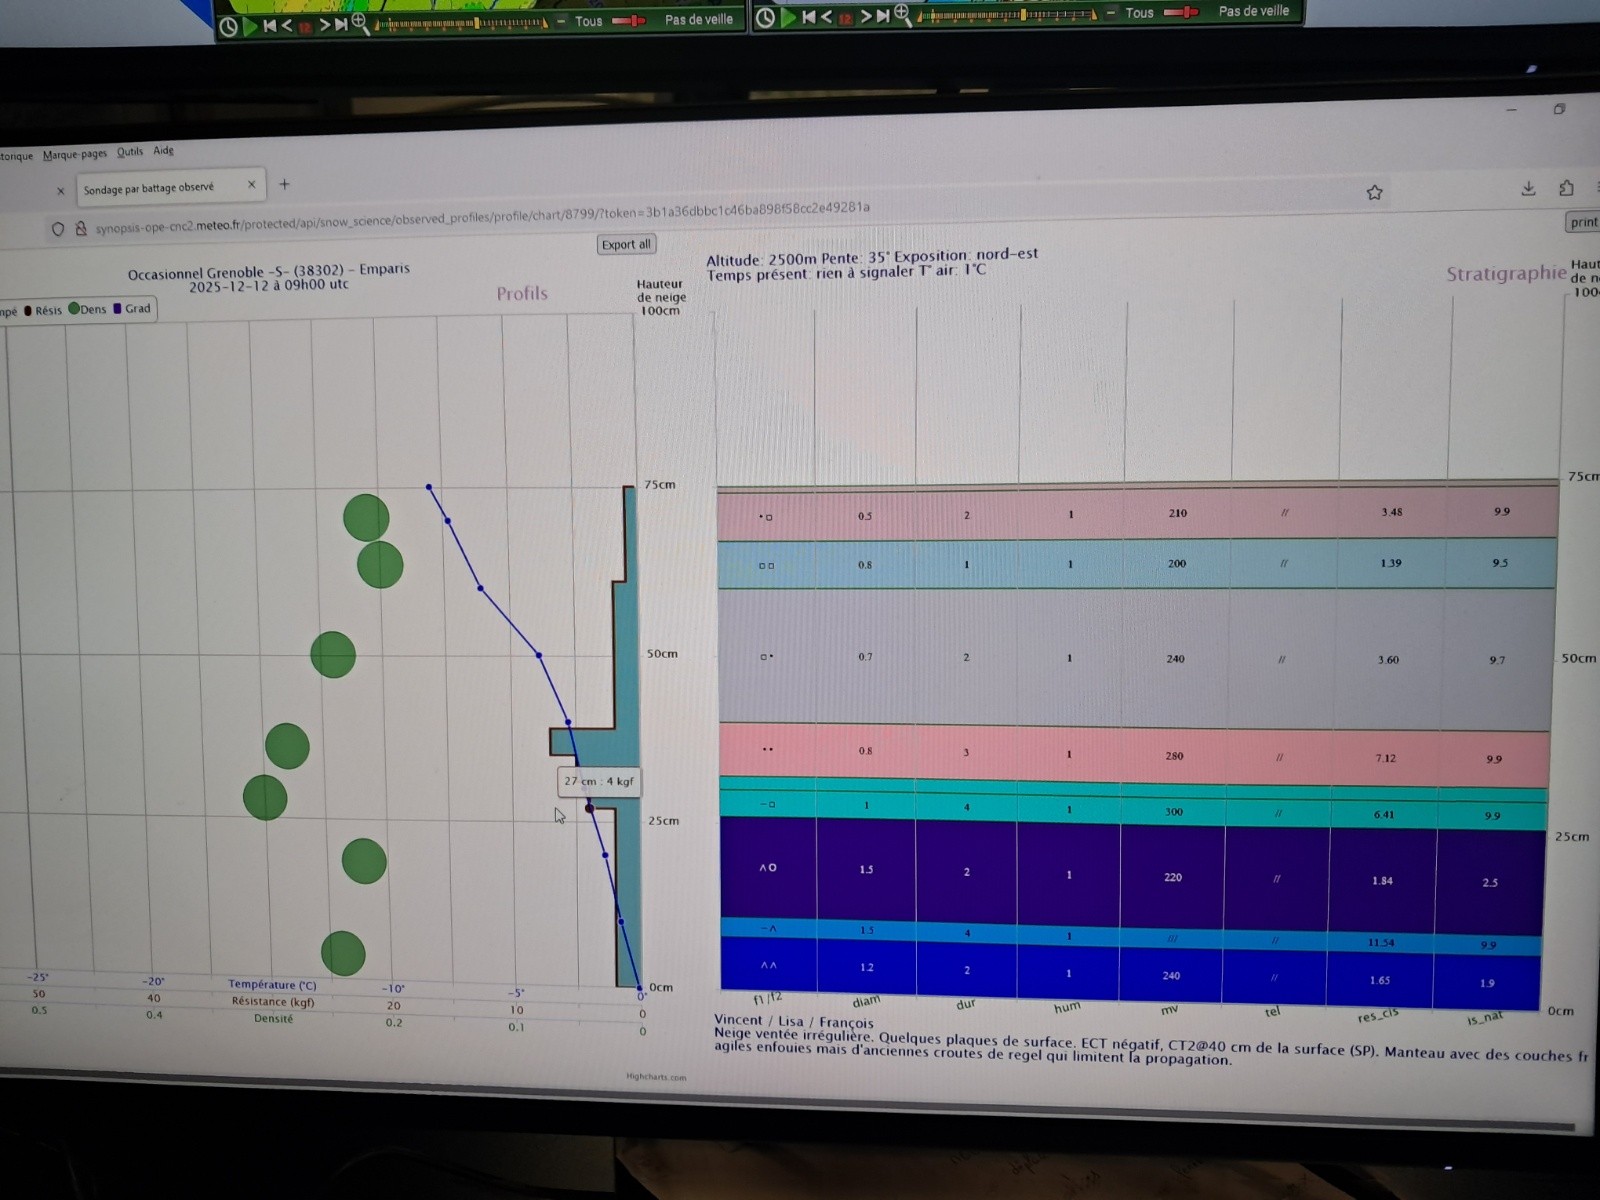This screenshot has height=1200, width=1600.
Task: Select the Sondage par battage observé tab
Action: tap(149, 187)
